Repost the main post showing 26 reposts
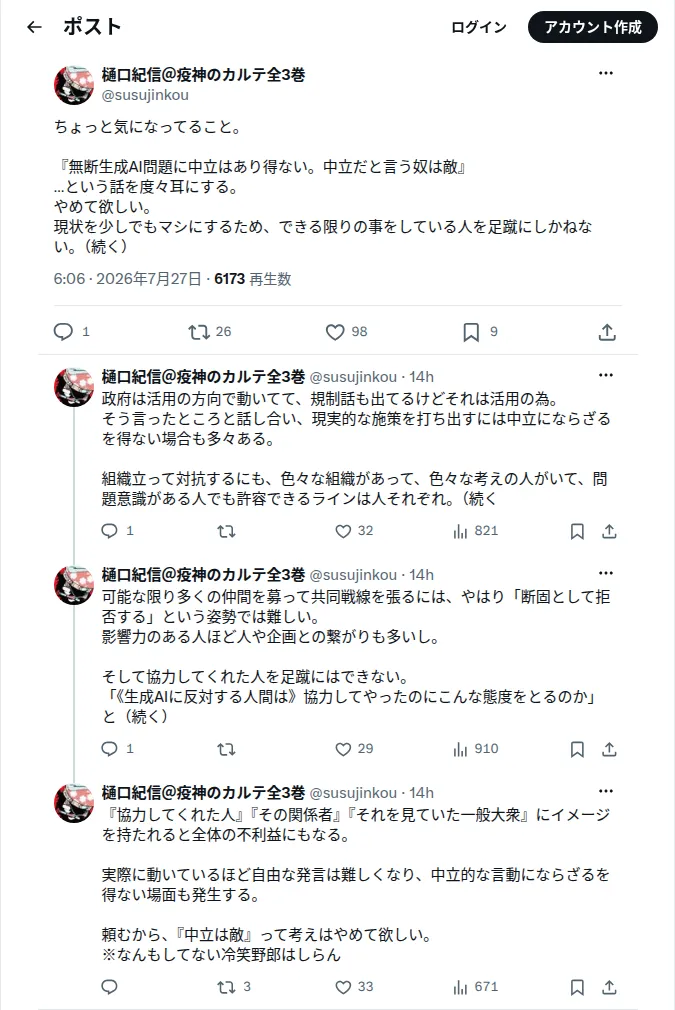 click(x=199, y=332)
